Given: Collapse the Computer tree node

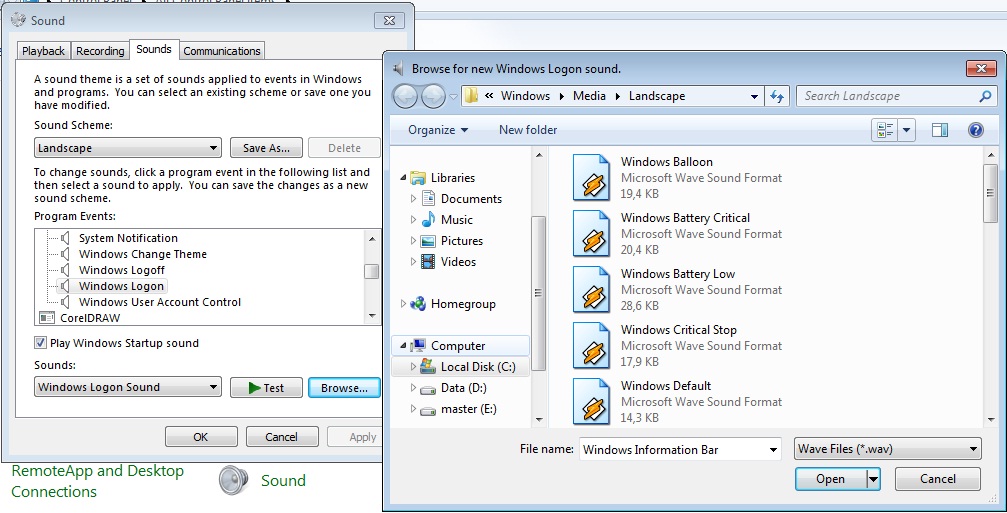Looking at the screenshot, I should (x=403, y=345).
